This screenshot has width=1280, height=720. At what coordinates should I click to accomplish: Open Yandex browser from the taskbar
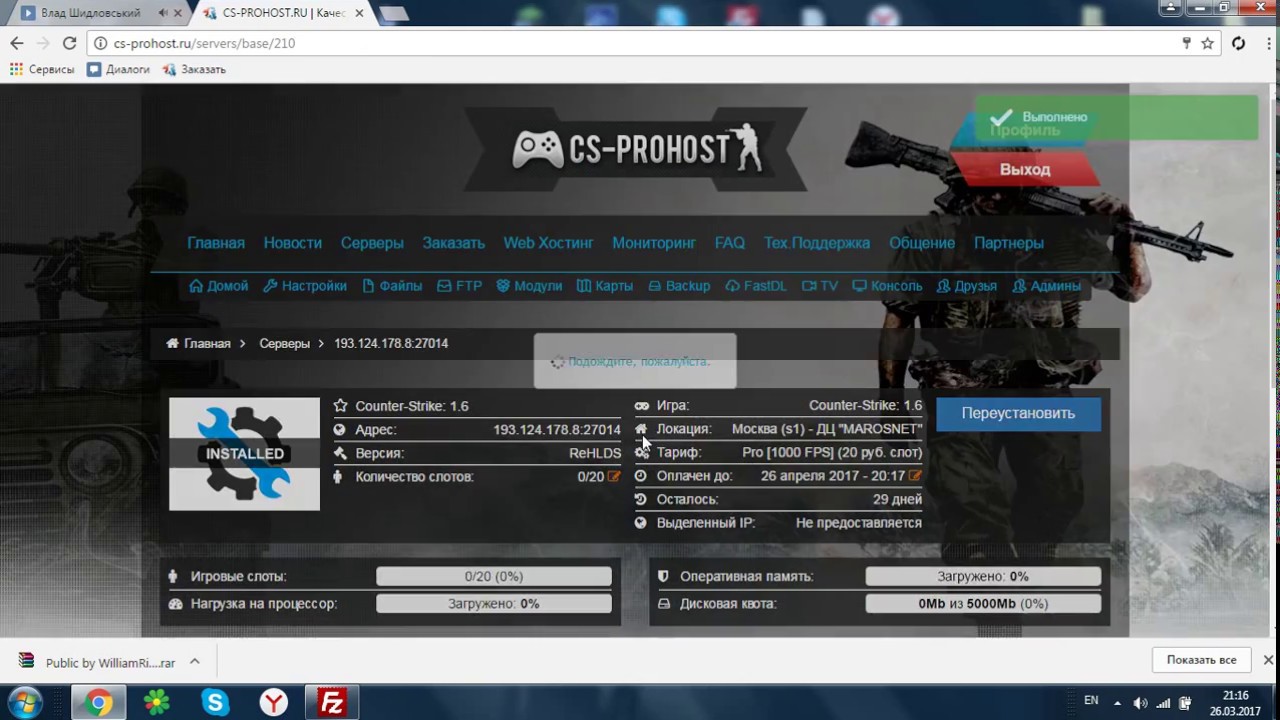coord(274,703)
